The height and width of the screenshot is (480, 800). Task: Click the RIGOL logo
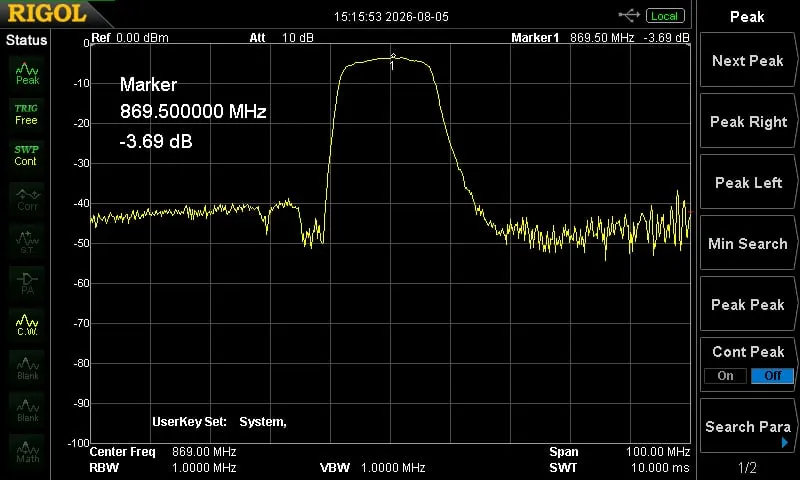47,13
